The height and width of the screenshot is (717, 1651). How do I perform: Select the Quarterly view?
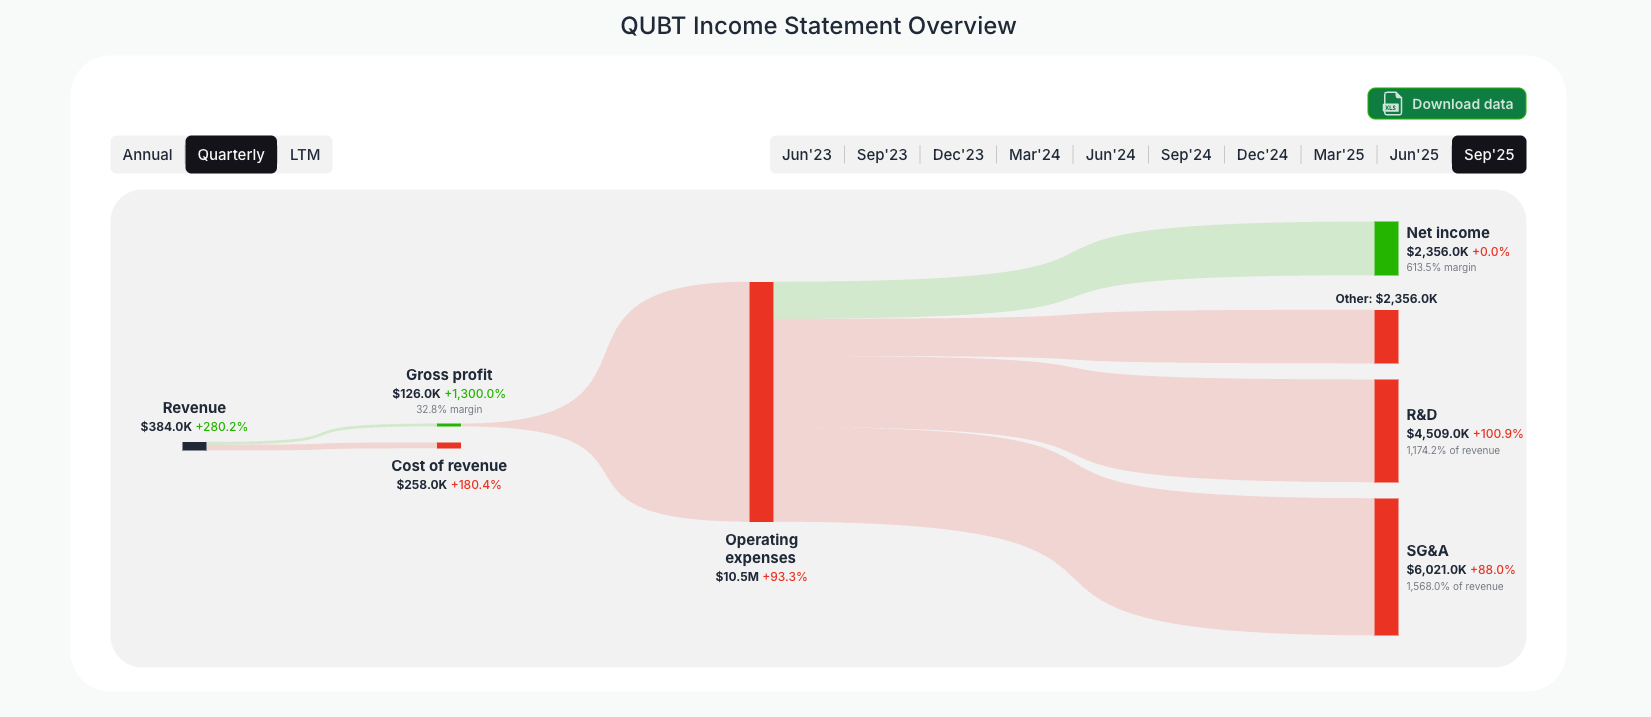(x=231, y=154)
